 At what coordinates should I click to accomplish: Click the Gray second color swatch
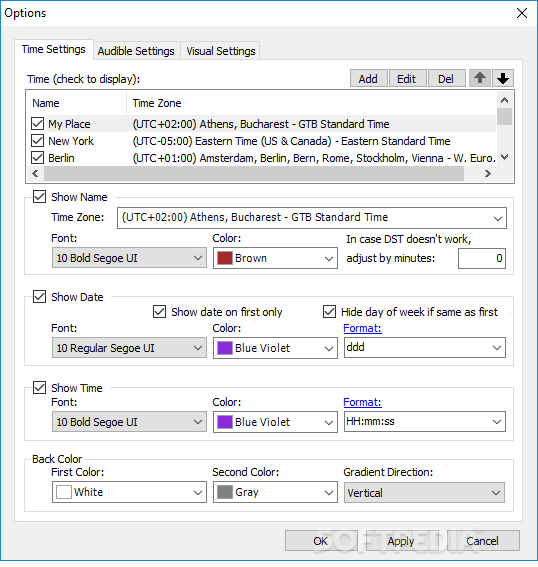225,492
